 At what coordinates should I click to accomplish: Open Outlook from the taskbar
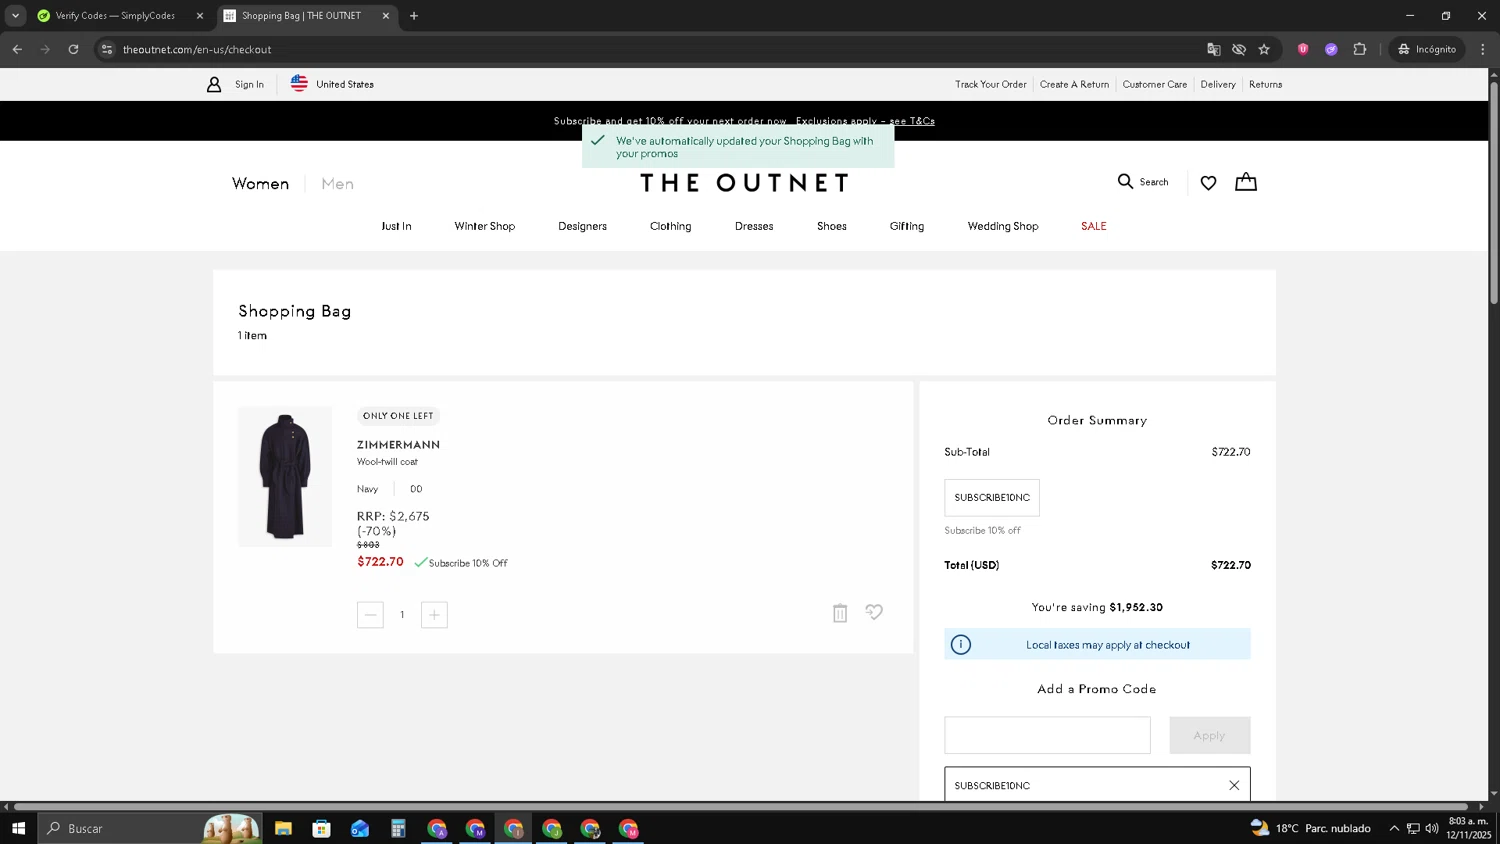click(360, 828)
